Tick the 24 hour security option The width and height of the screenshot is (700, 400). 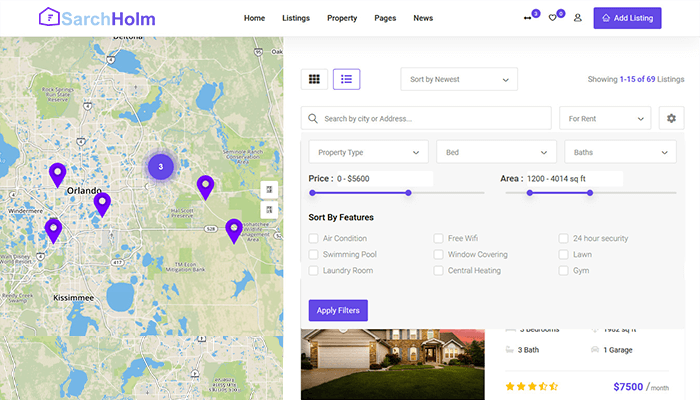[564, 239]
